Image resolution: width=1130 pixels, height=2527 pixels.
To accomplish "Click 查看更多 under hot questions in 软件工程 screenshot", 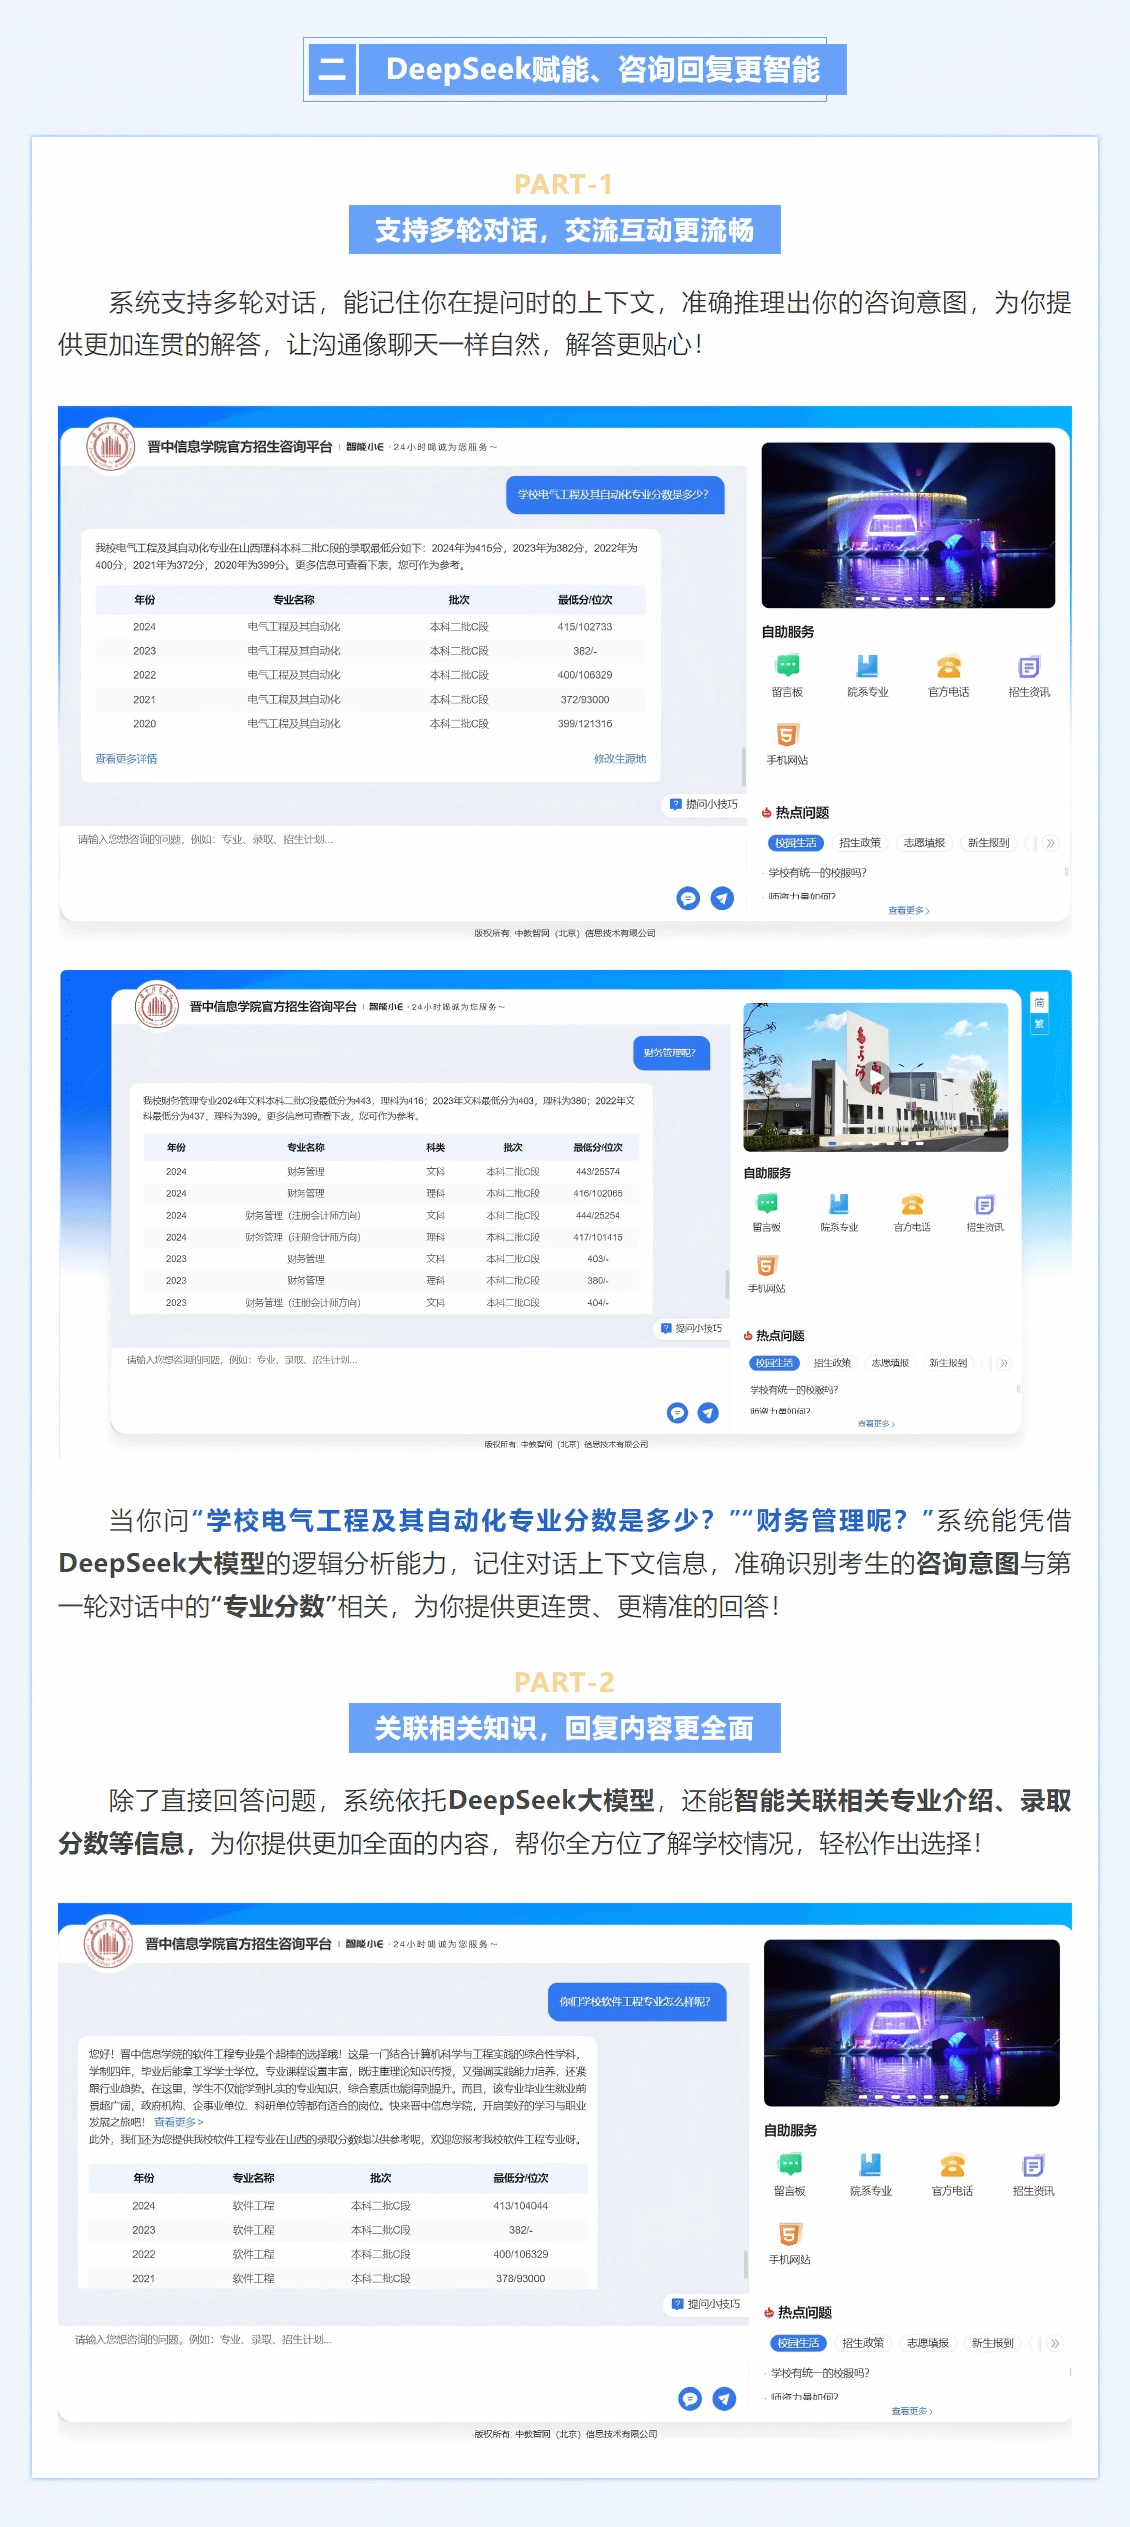I will [x=912, y=2411].
